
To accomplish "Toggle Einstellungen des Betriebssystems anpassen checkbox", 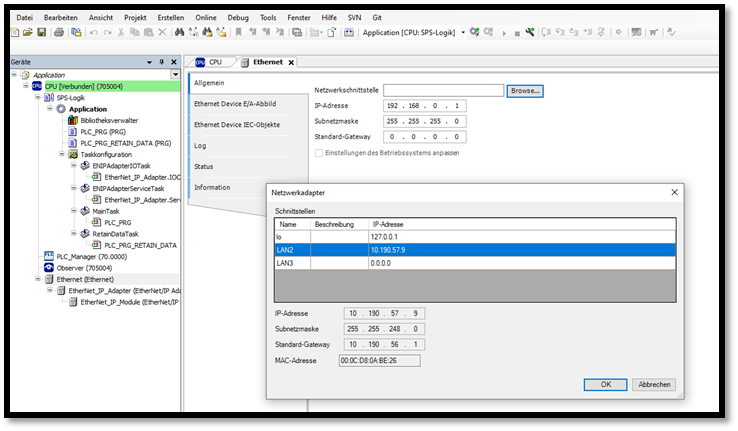I will click(319, 152).
